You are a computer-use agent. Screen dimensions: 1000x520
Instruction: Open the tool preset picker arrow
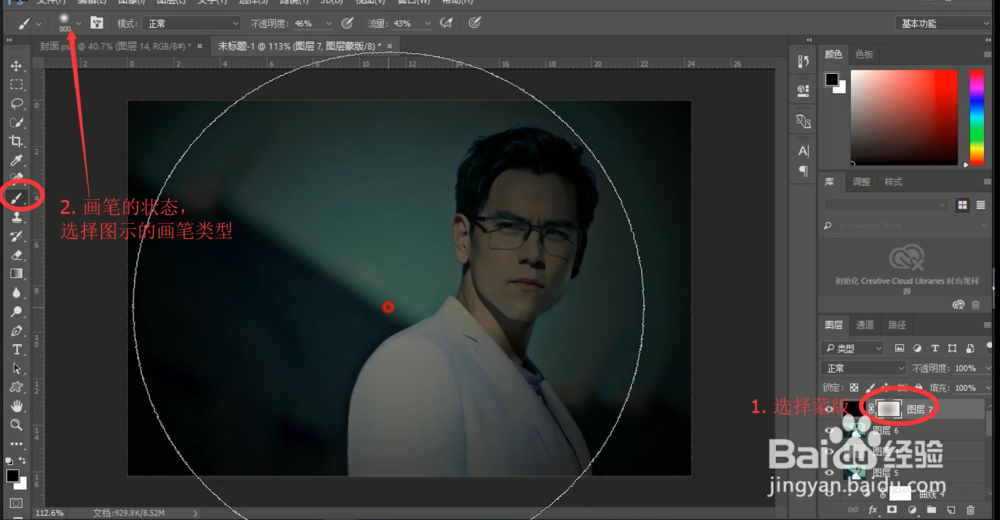pyautogui.click(x=39, y=24)
